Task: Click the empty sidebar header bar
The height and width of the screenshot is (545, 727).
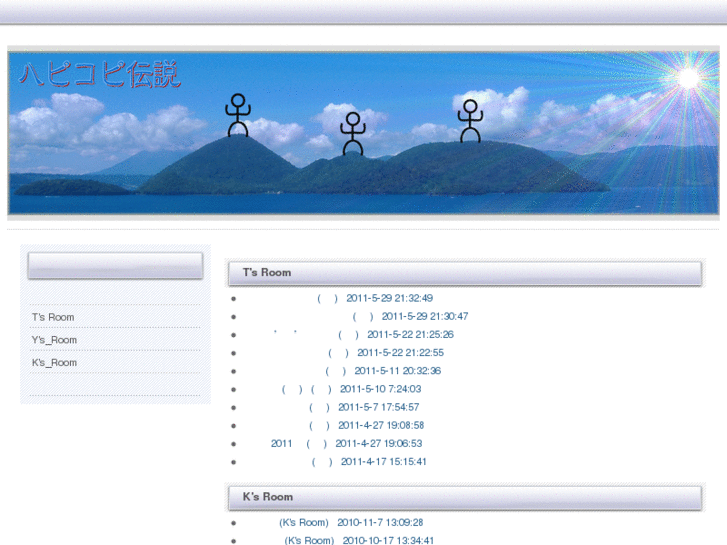Action: [x=115, y=265]
